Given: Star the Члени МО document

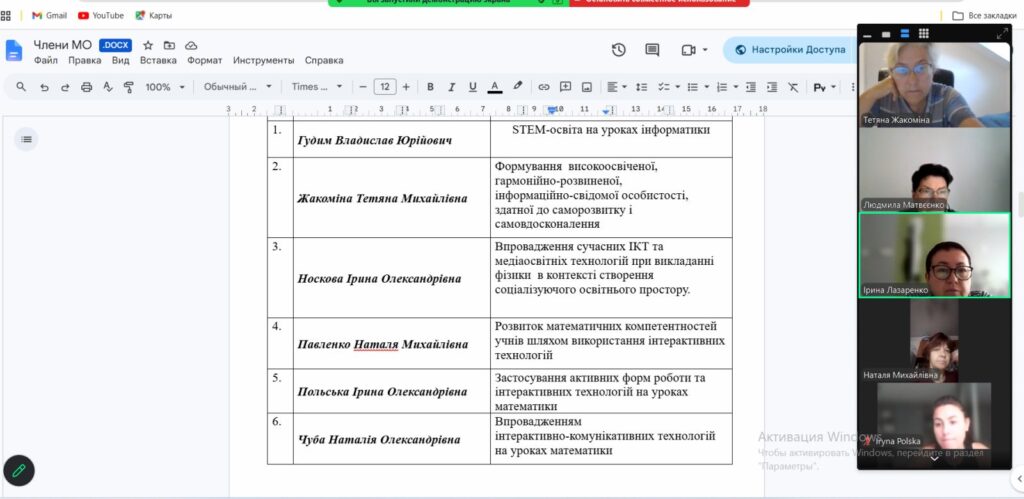Looking at the screenshot, I should [x=148, y=45].
